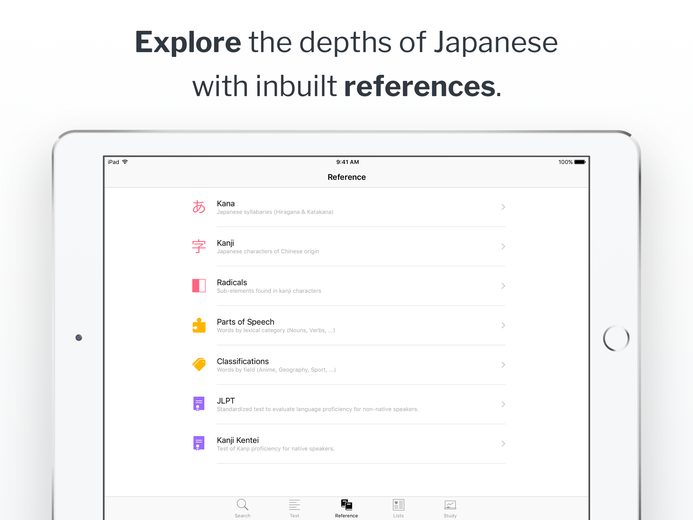Click 'Japanese characters of Chinese origin' subtitle
Image resolution: width=693 pixels, height=520 pixels.
[268, 251]
